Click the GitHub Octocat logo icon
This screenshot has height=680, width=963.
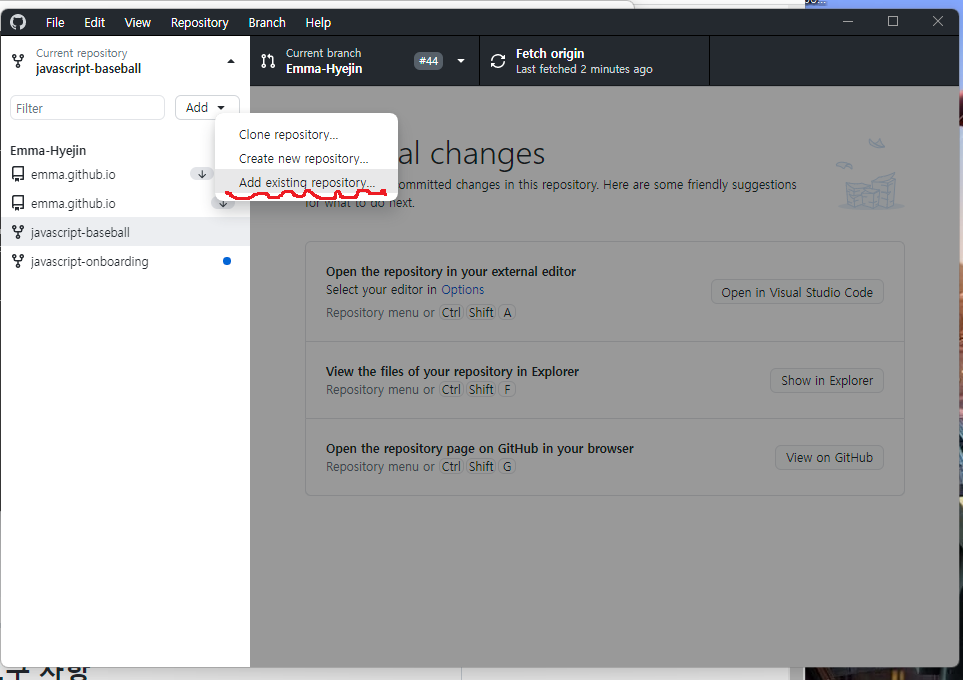click(x=18, y=22)
